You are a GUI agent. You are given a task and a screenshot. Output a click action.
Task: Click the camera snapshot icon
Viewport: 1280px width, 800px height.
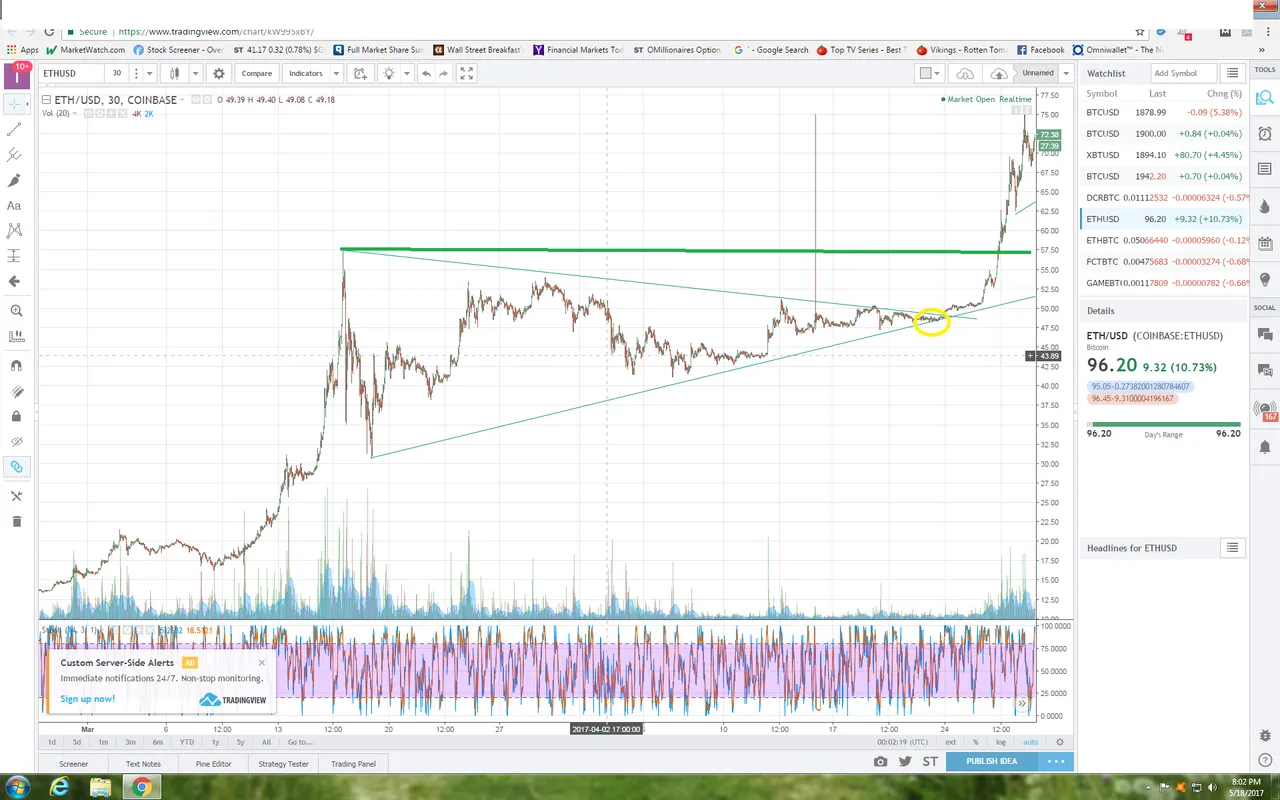880,761
